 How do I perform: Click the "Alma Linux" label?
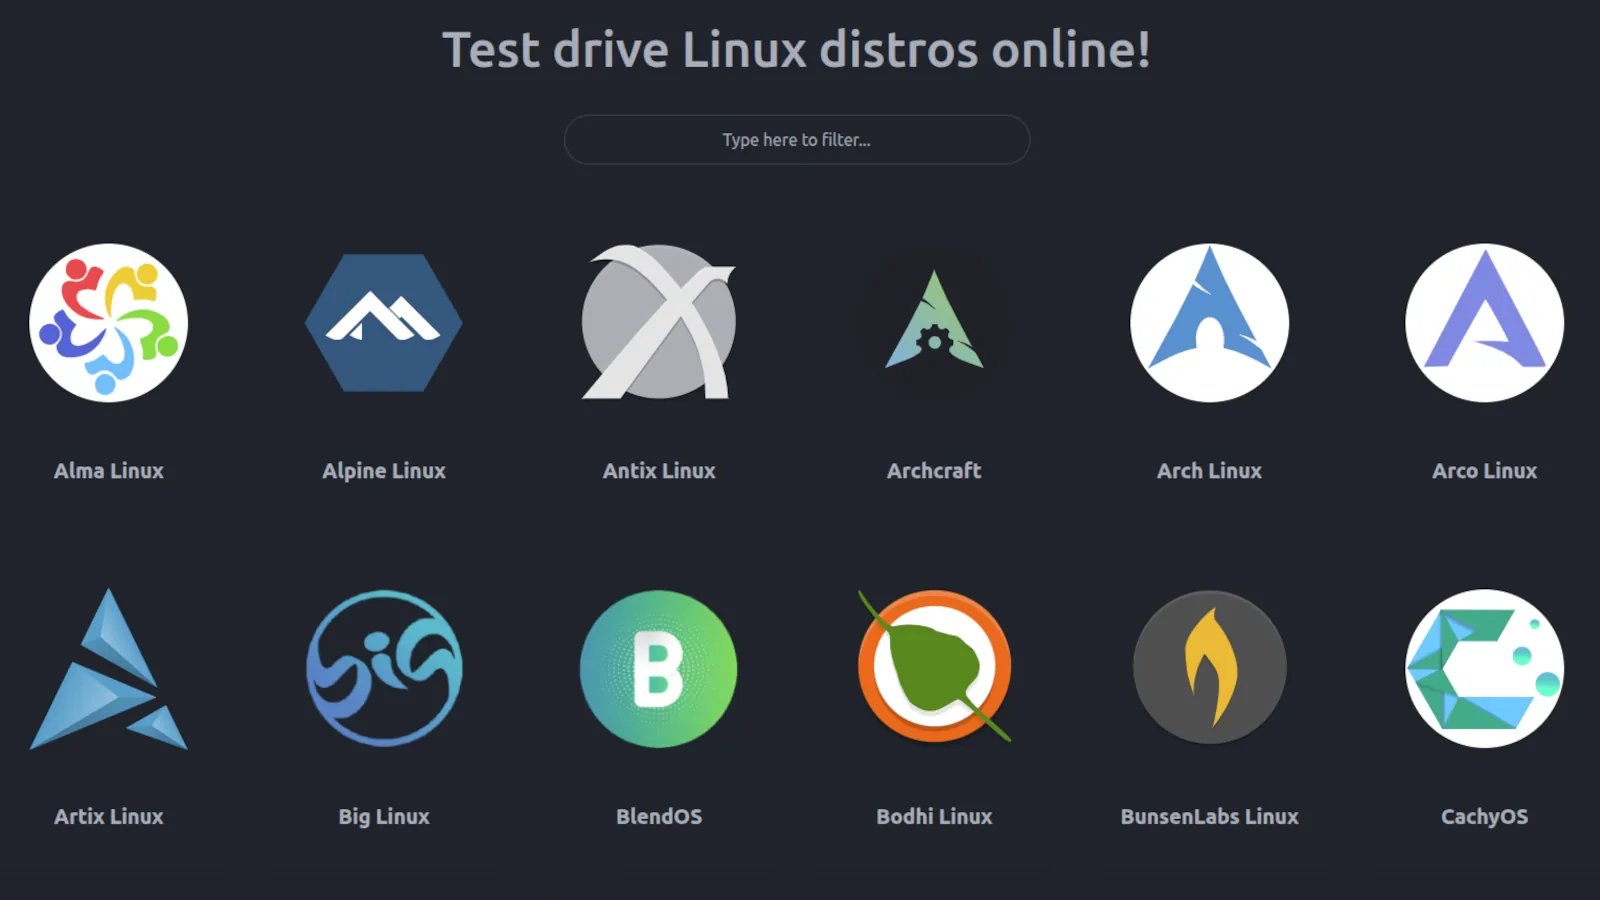[108, 471]
